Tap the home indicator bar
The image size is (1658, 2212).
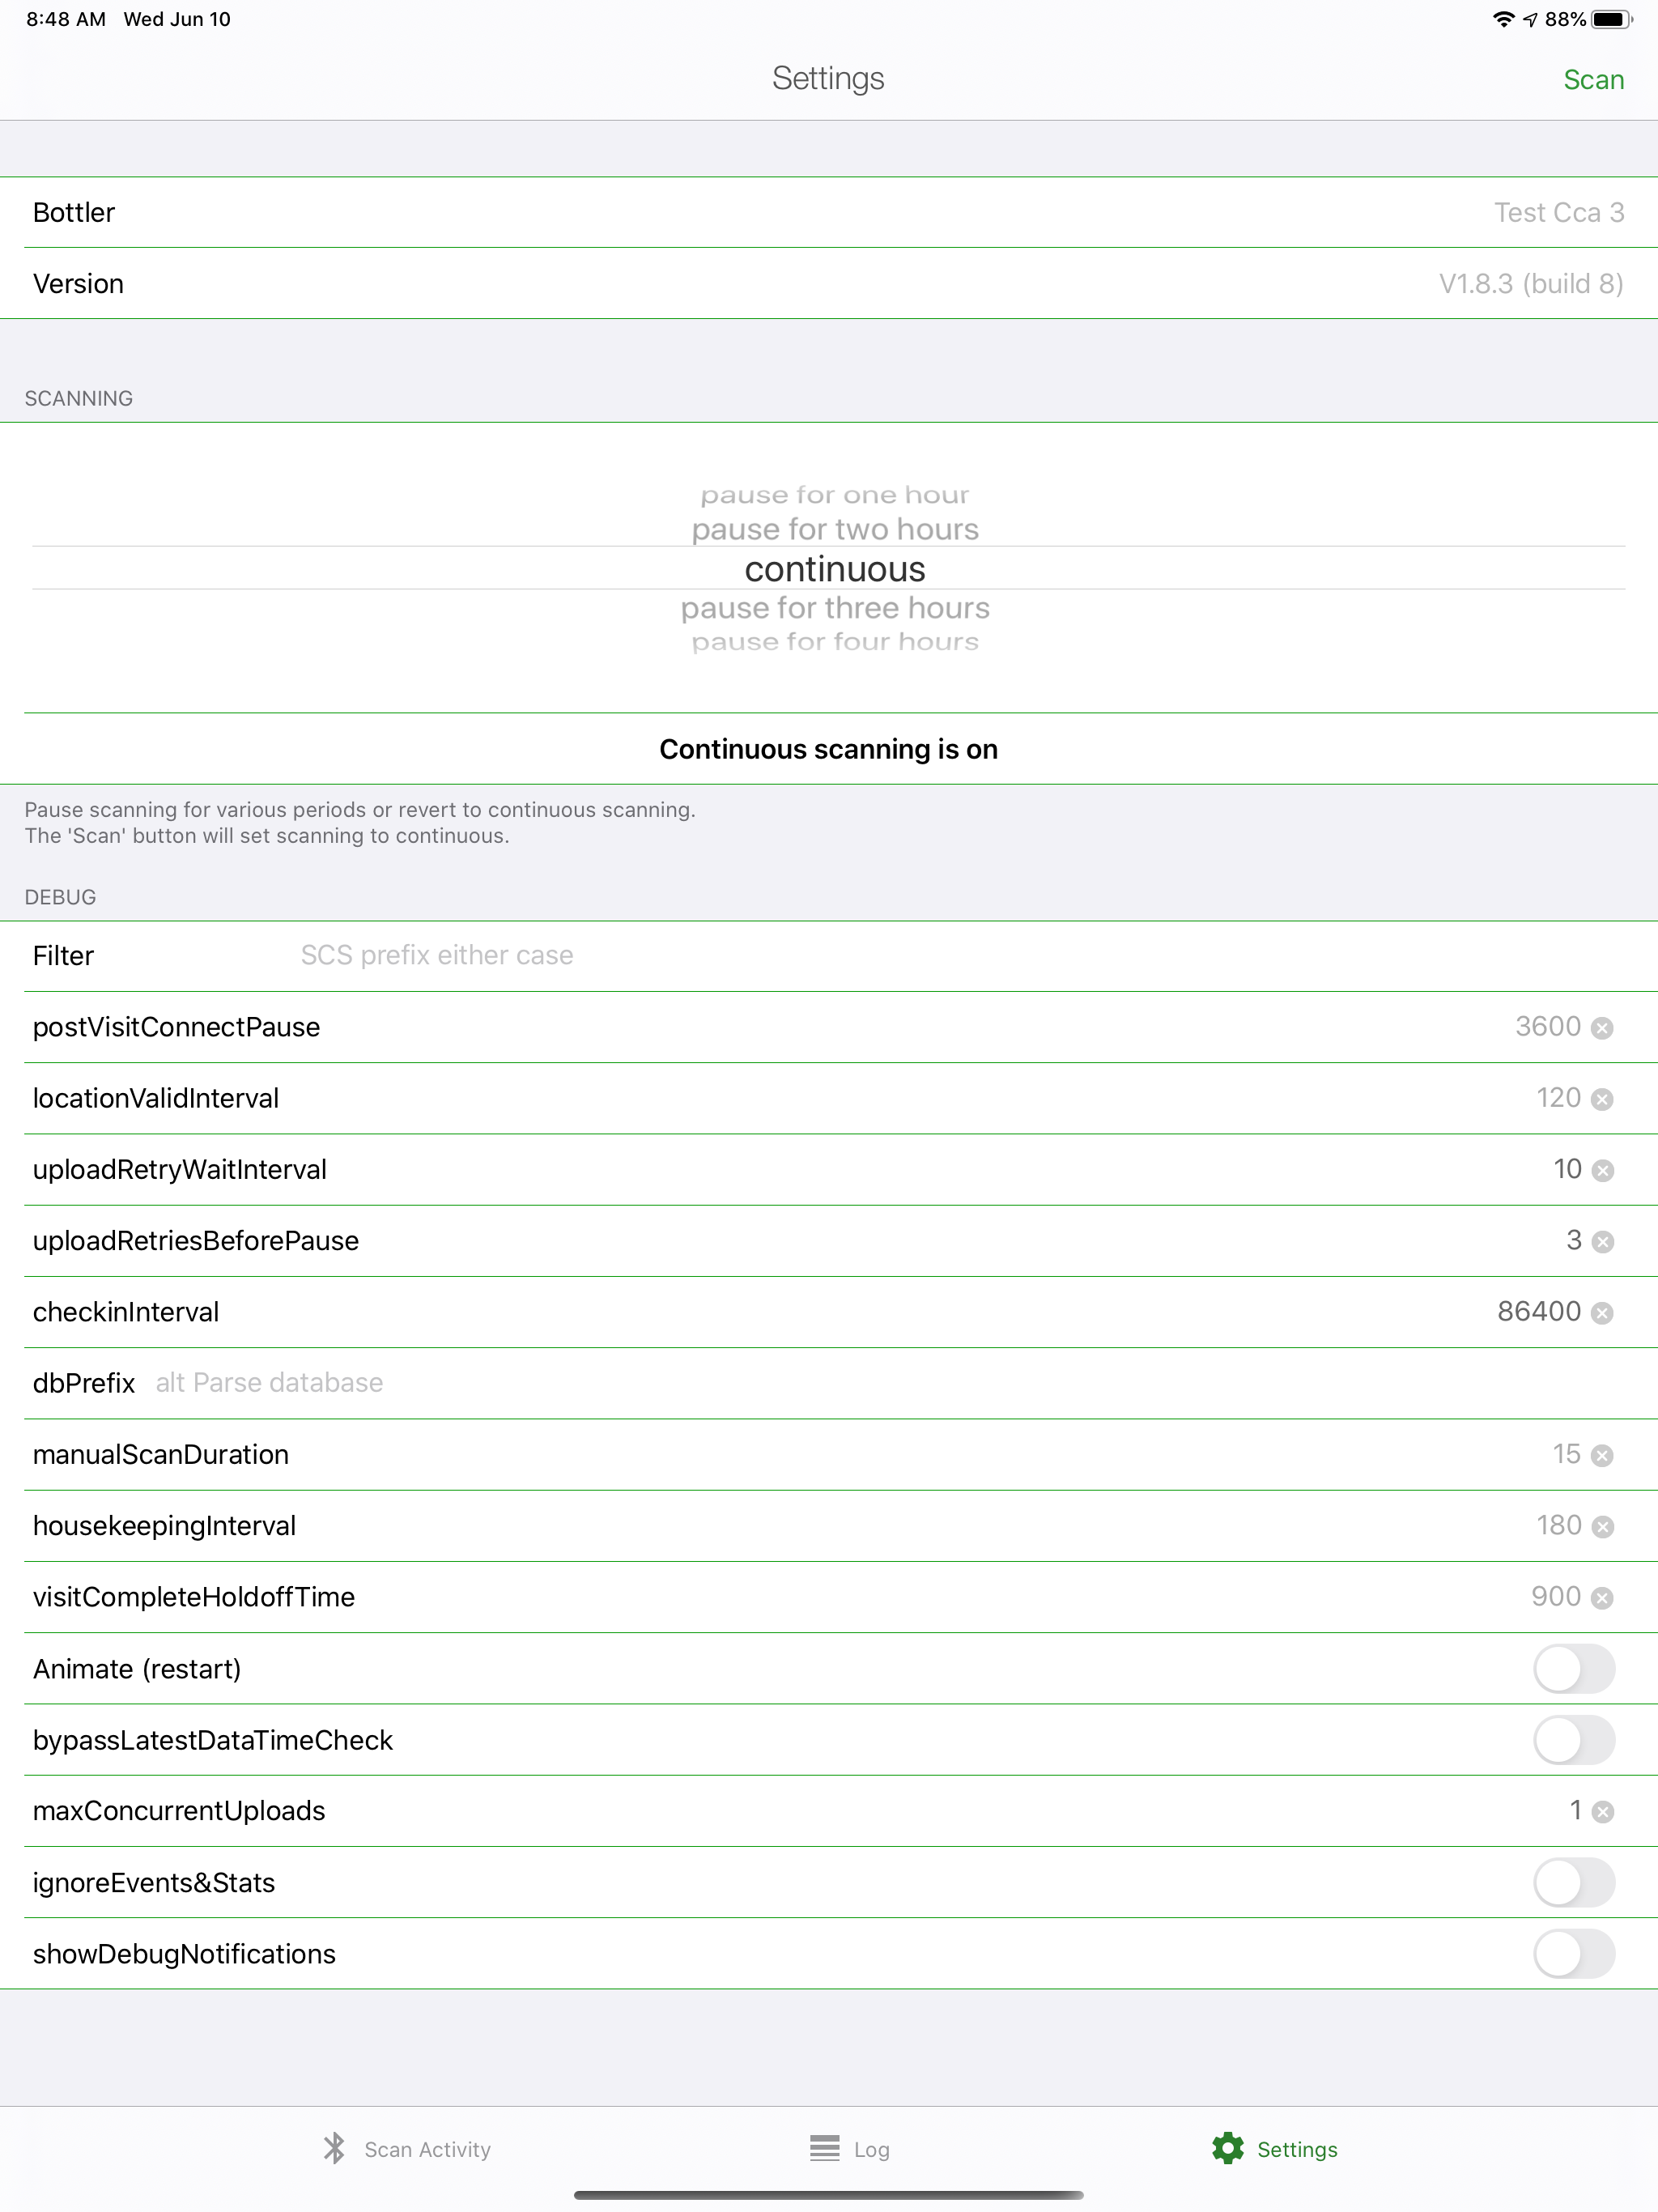point(829,2195)
